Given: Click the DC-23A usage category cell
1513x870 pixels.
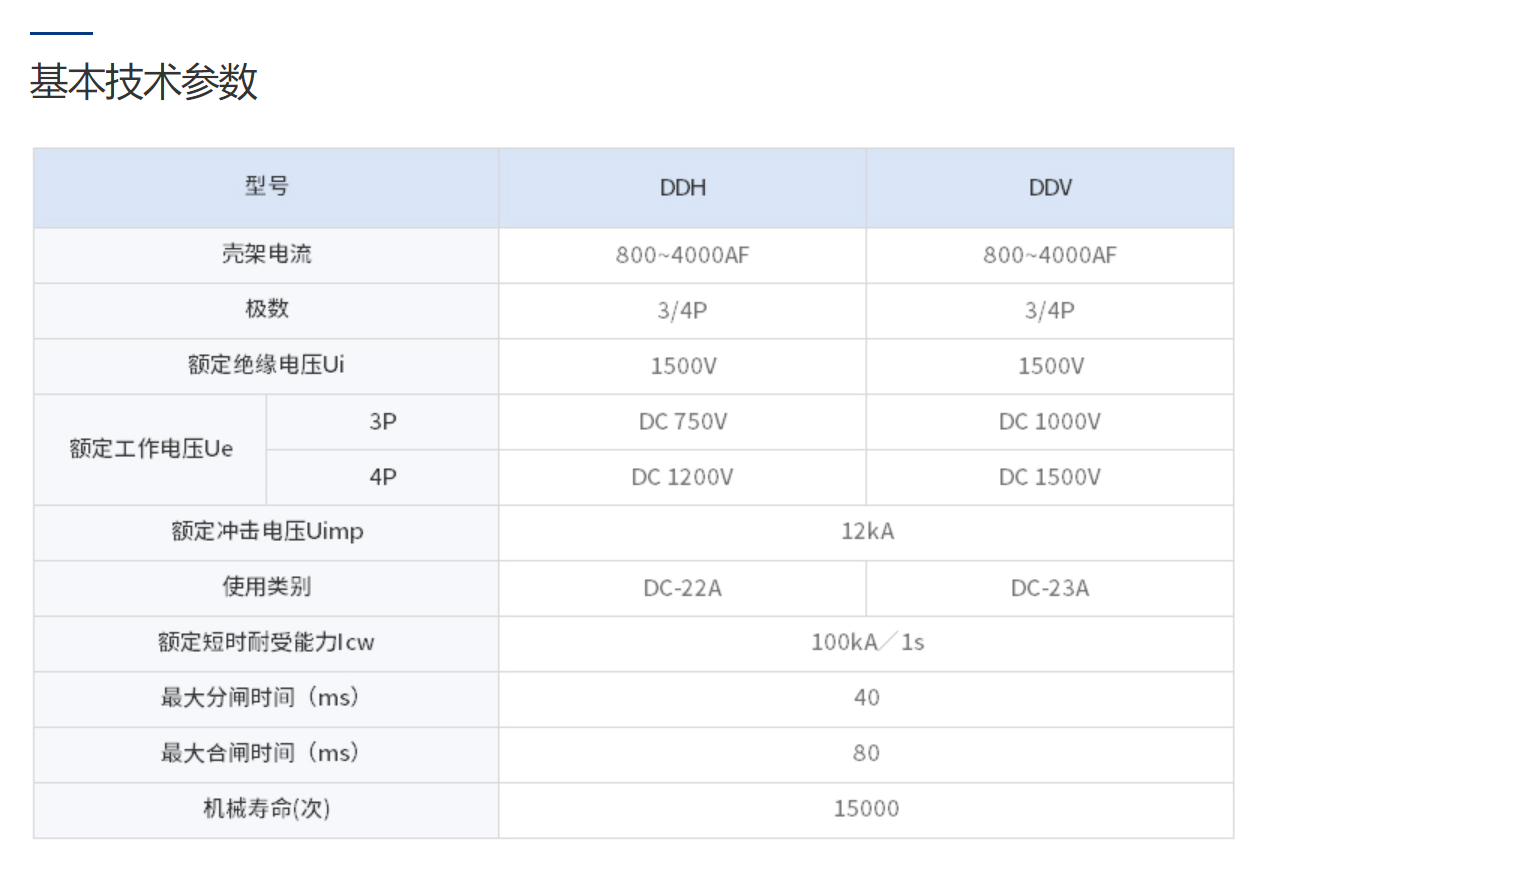Looking at the screenshot, I should pos(1050,588).
